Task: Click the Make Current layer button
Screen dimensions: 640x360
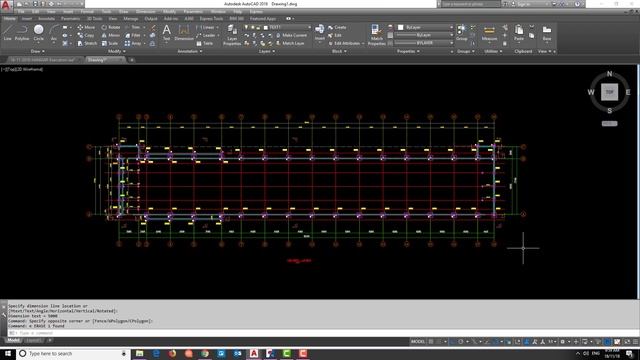Action: tap(291, 36)
